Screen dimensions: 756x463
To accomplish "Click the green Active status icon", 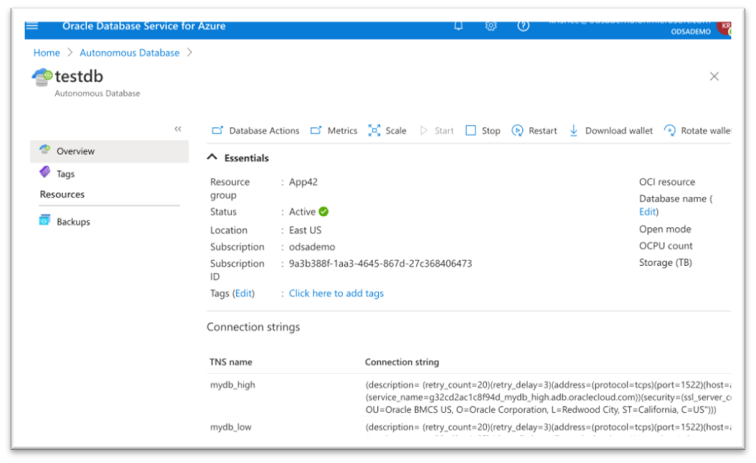I will (x=324, y=211).
